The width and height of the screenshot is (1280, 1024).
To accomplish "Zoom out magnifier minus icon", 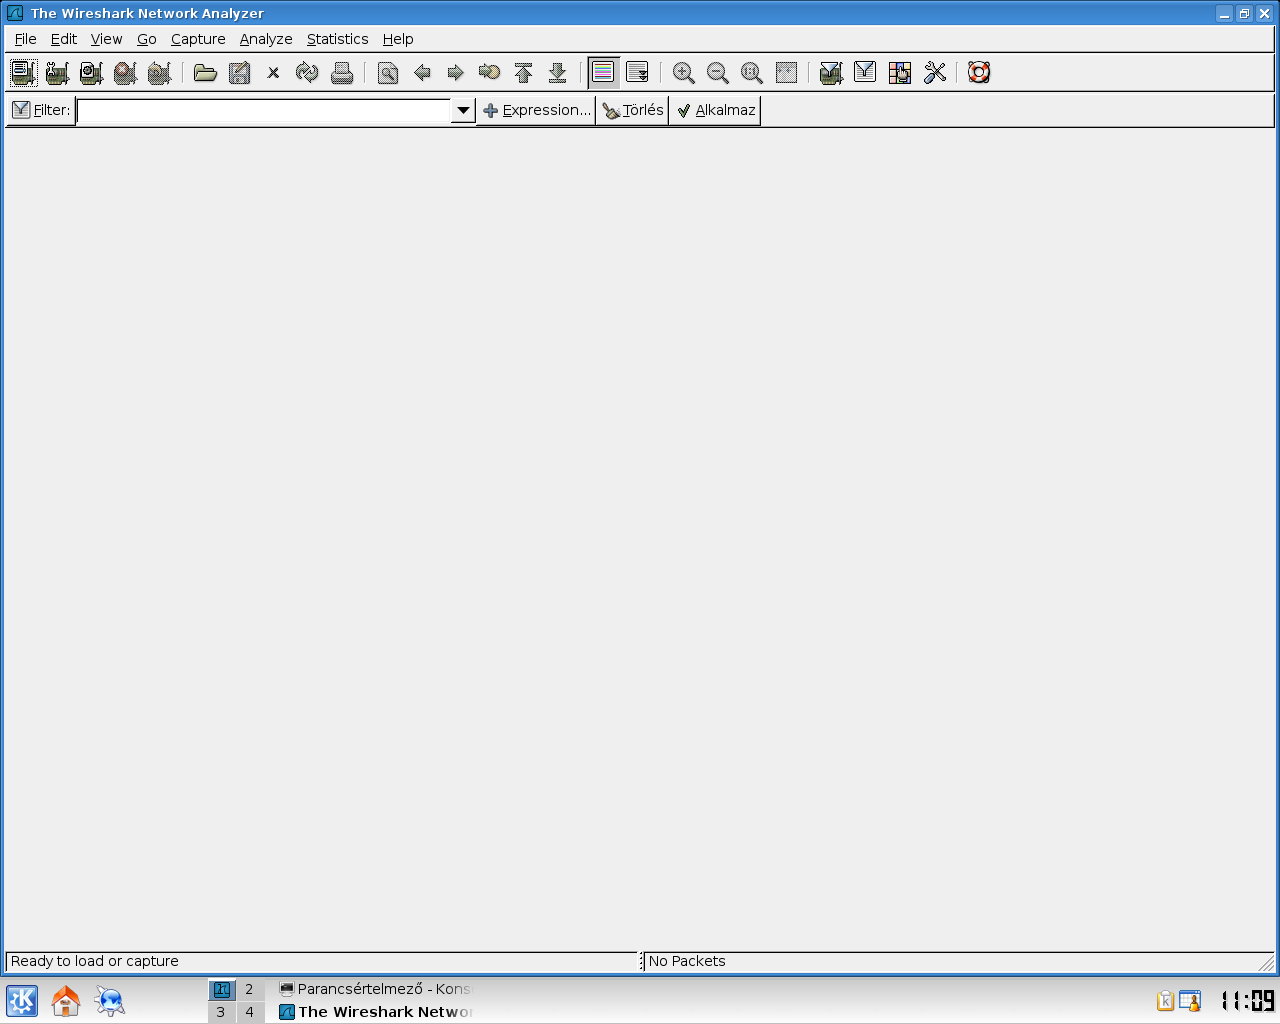I will [x=717, y=72].
